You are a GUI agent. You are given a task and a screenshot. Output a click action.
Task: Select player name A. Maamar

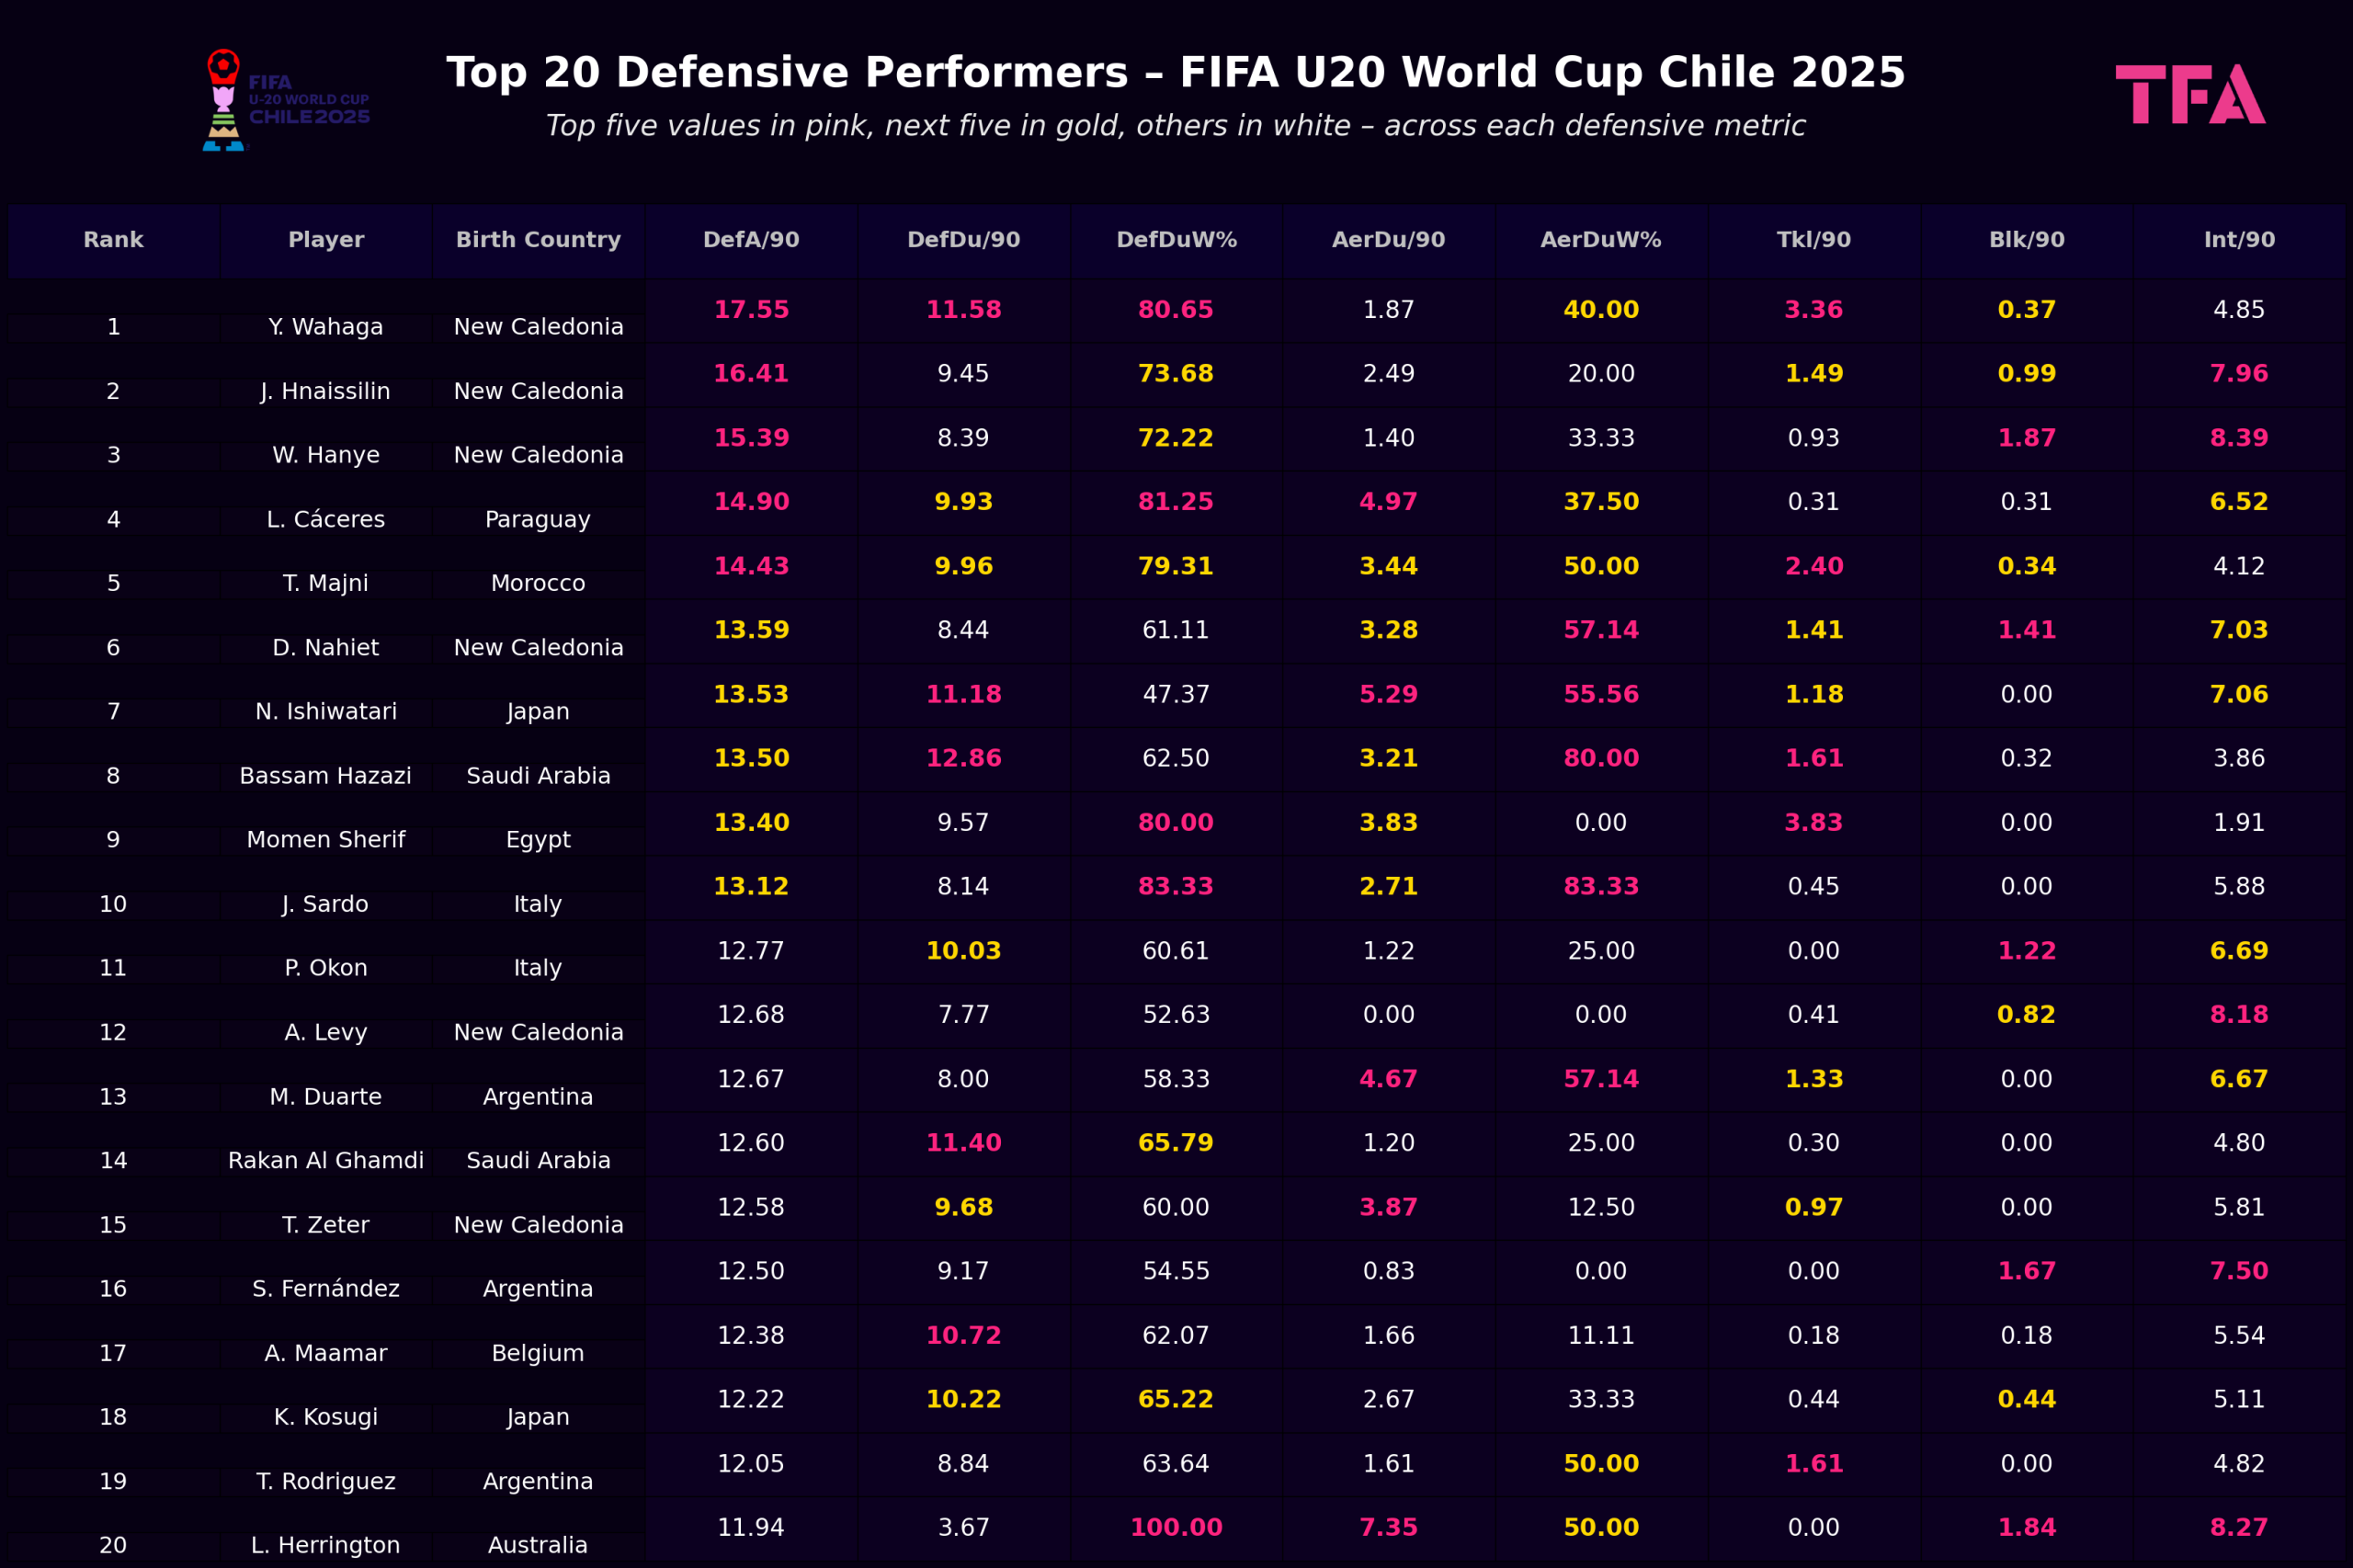click(326, 1353)
